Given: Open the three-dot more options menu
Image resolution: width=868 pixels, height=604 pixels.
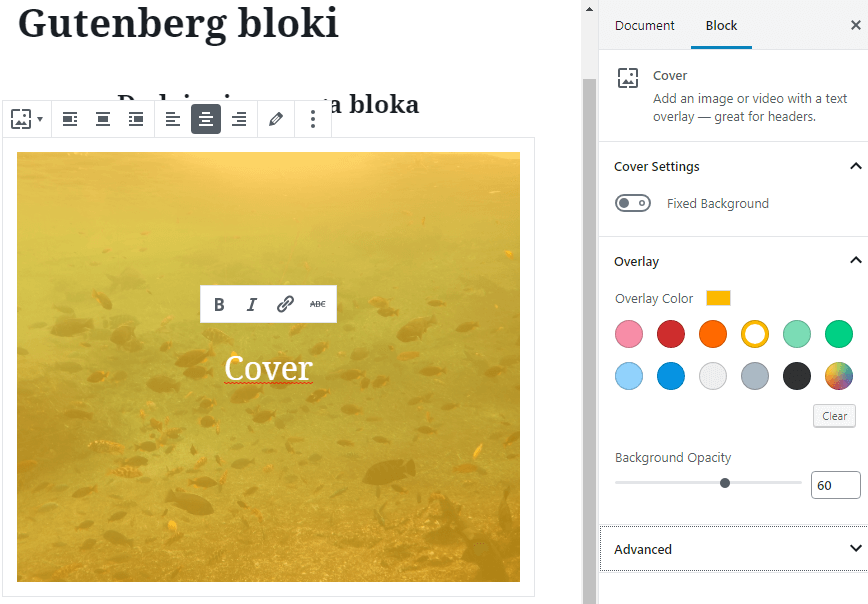Looking at the screenshot, I should tap(313, 119).
